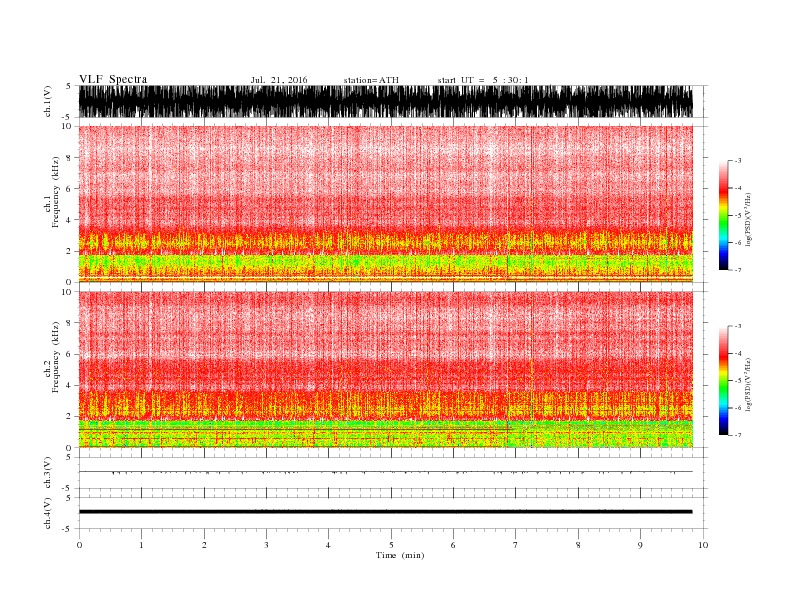792x612 pixels.
Task: Click the "-5" tick on ch.1 colorbar
Action: [x=738, y=216]
